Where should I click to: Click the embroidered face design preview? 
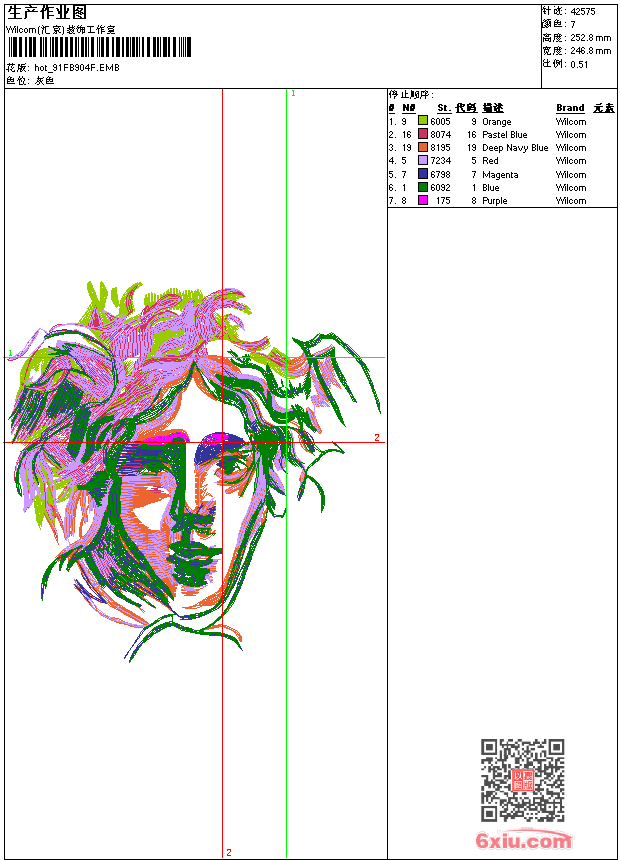pos(195,472)
